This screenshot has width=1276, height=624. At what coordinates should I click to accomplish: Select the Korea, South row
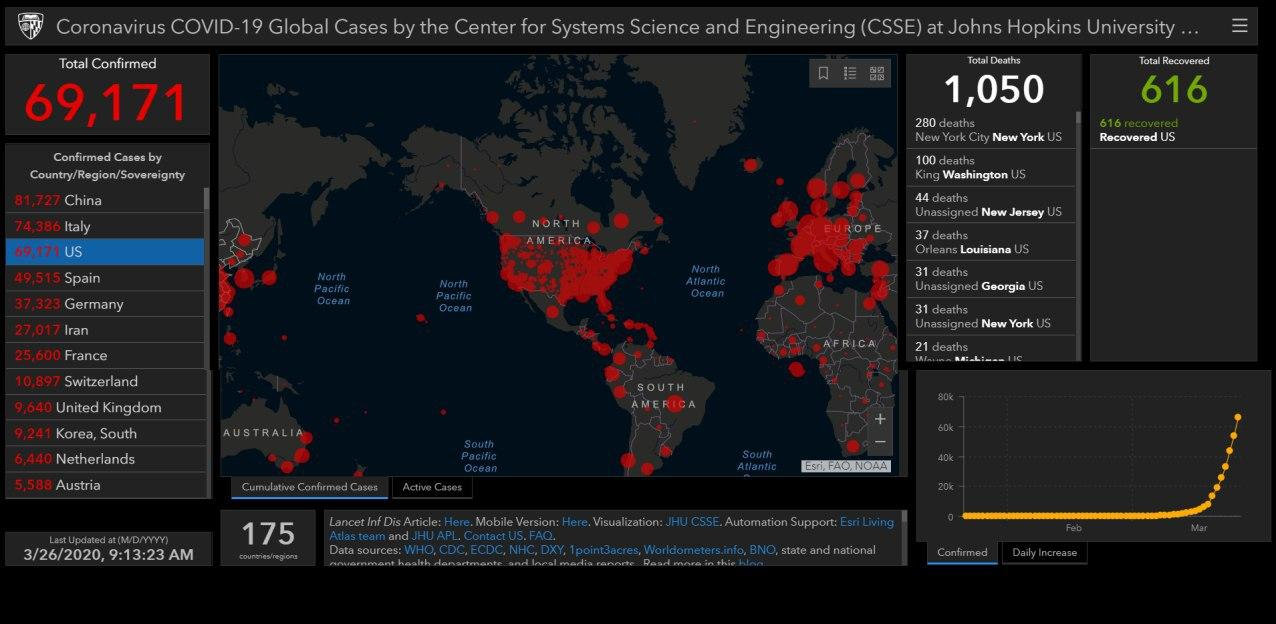click(x=105, y=433)
